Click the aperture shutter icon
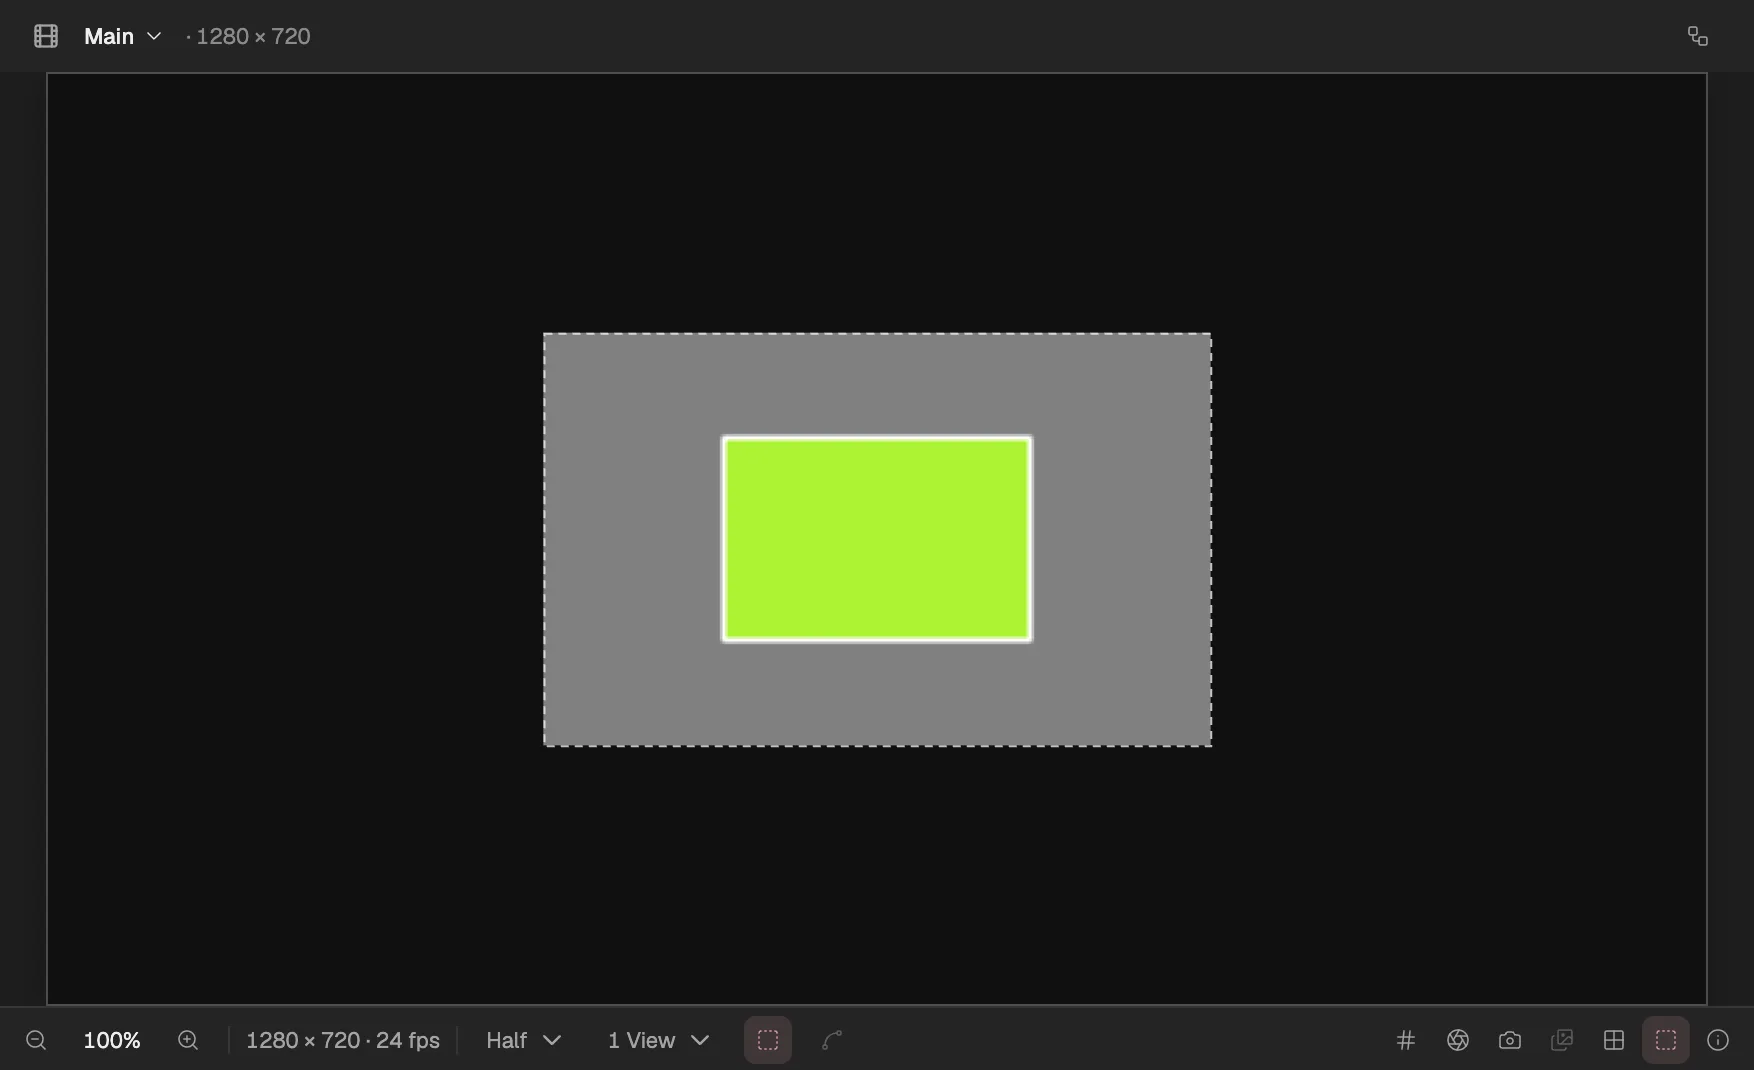The image size is (1754, 1070). 1458,1040
